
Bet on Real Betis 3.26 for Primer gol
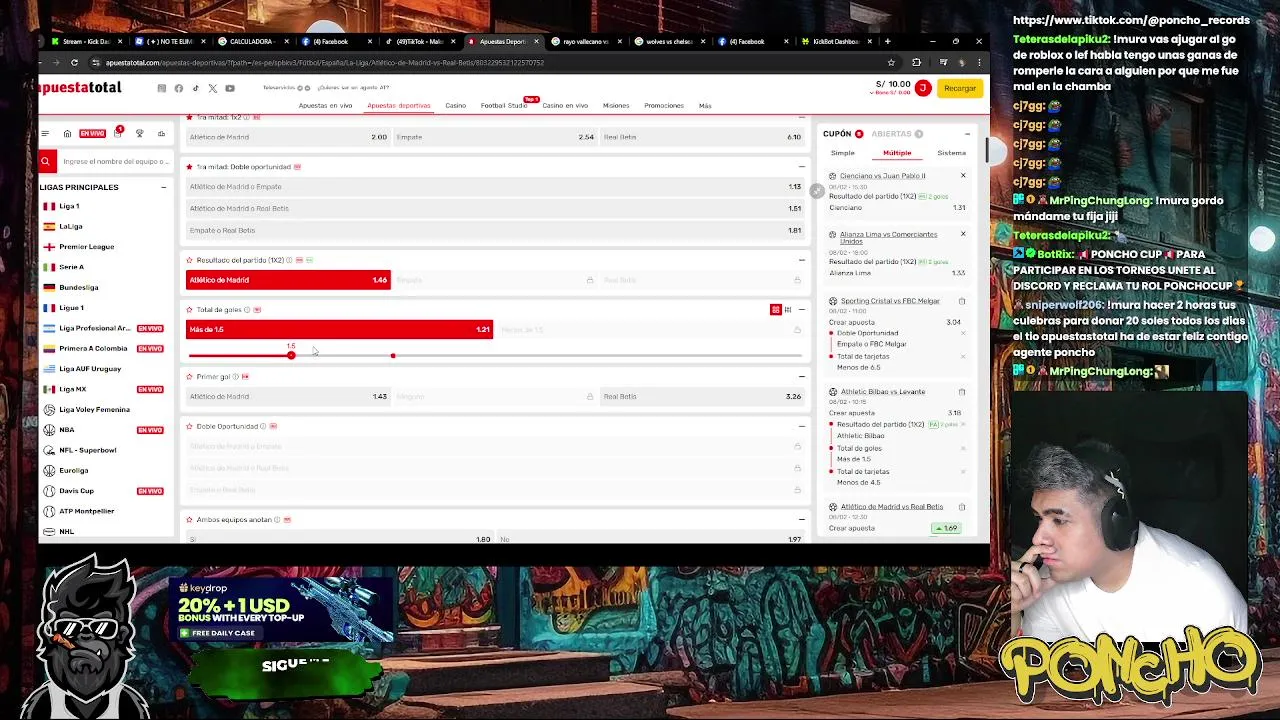(x=702, y=397)
